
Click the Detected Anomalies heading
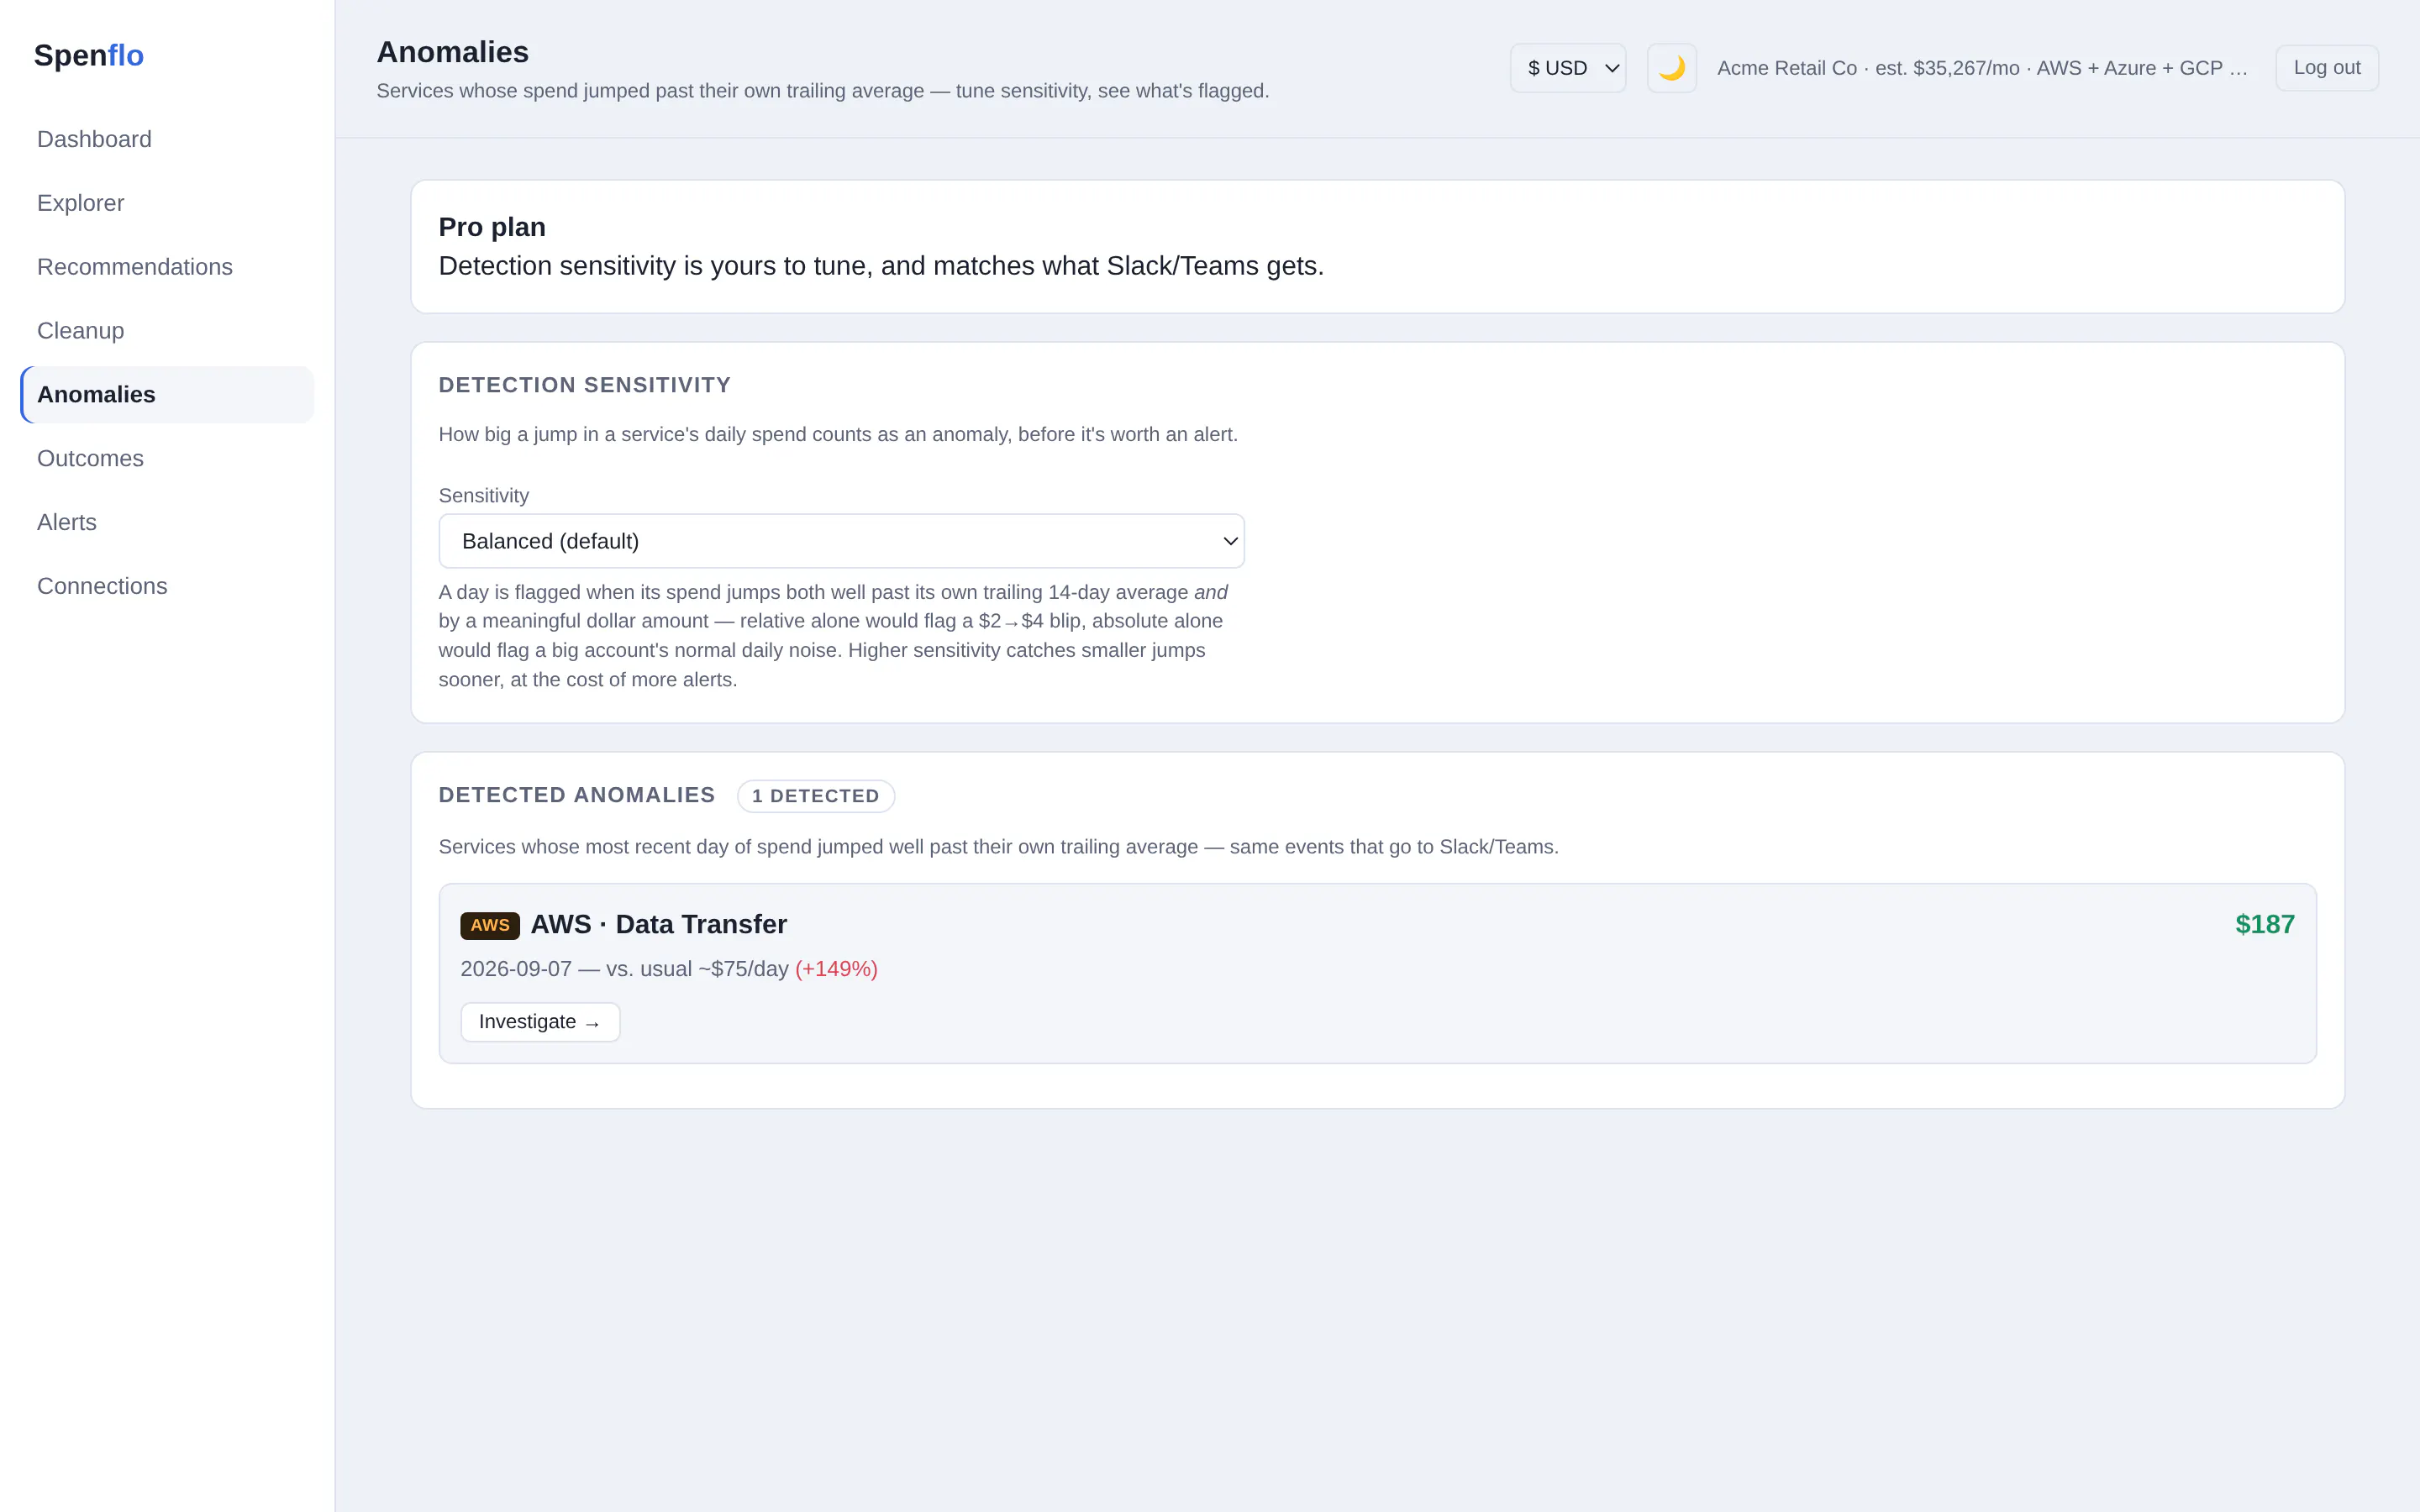tap(577, 795)
